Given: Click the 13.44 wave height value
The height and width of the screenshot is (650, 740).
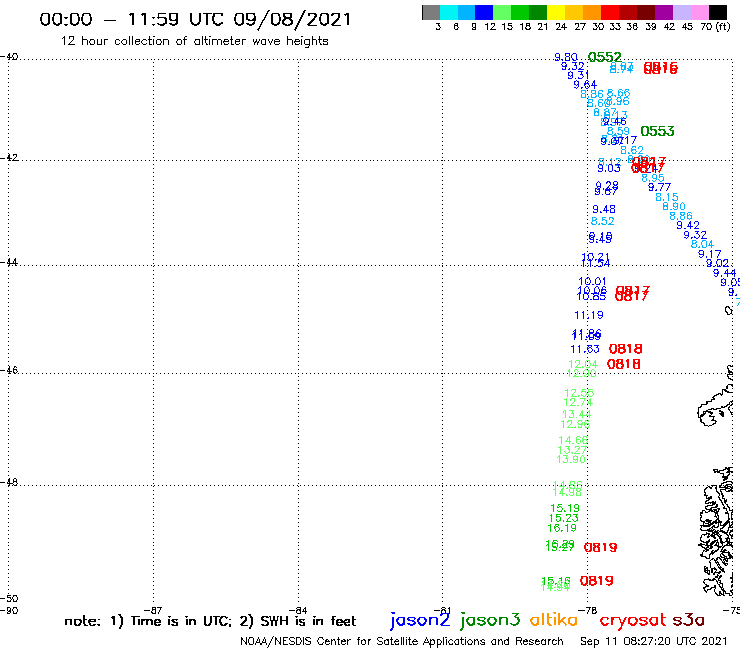Looking at the screenshot, I should 576,414.
